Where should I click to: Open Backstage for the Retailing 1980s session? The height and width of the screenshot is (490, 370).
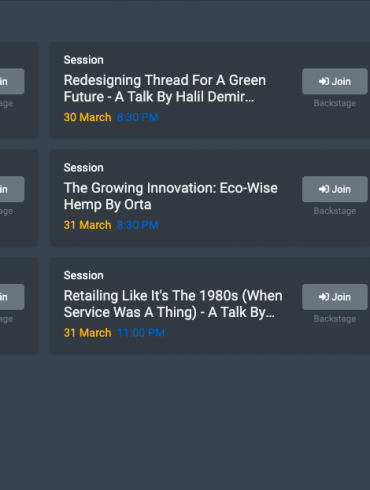coord(335,319)
